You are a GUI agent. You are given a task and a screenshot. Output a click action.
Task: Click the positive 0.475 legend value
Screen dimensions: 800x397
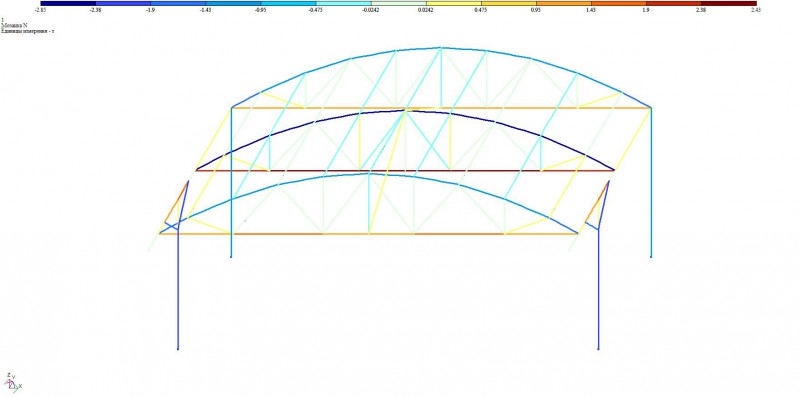click(x=481, y=10)
